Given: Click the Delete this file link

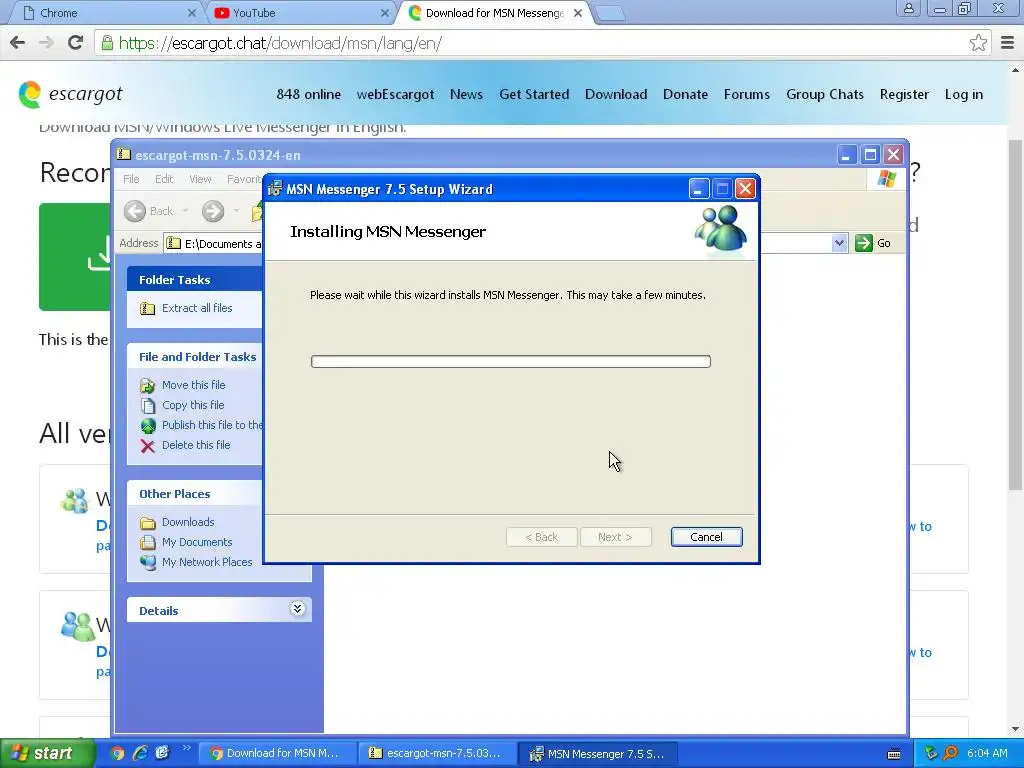Looking at the screenshot, I should [196, 445].
